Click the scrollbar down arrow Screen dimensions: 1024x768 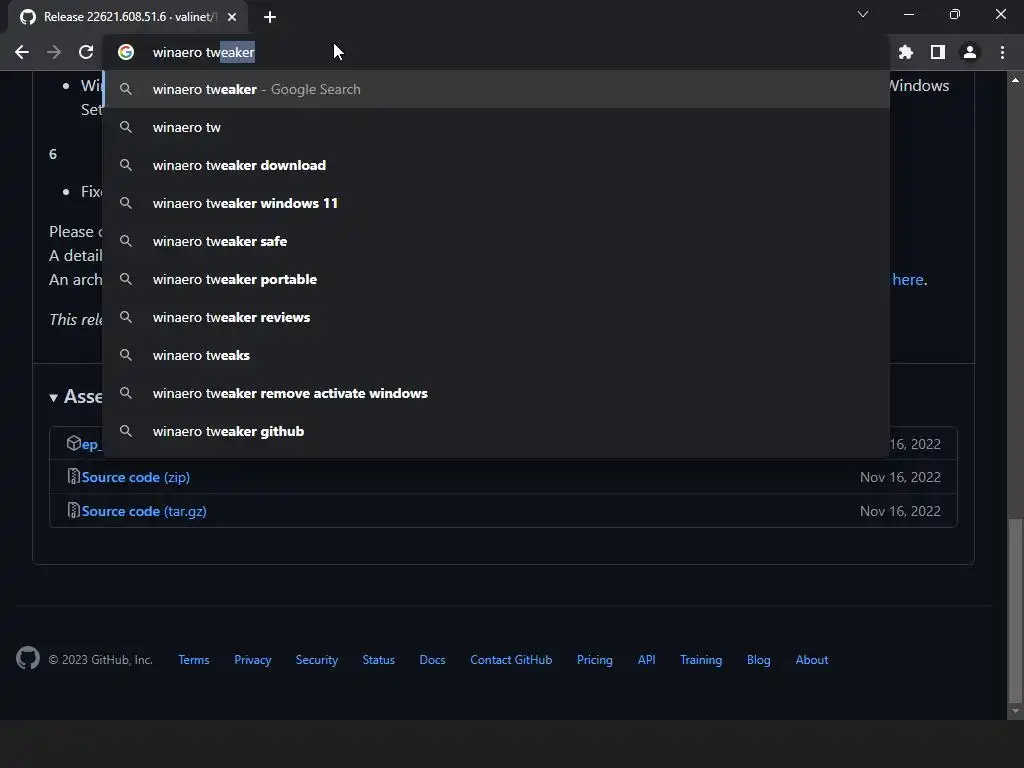[1015, 711]
